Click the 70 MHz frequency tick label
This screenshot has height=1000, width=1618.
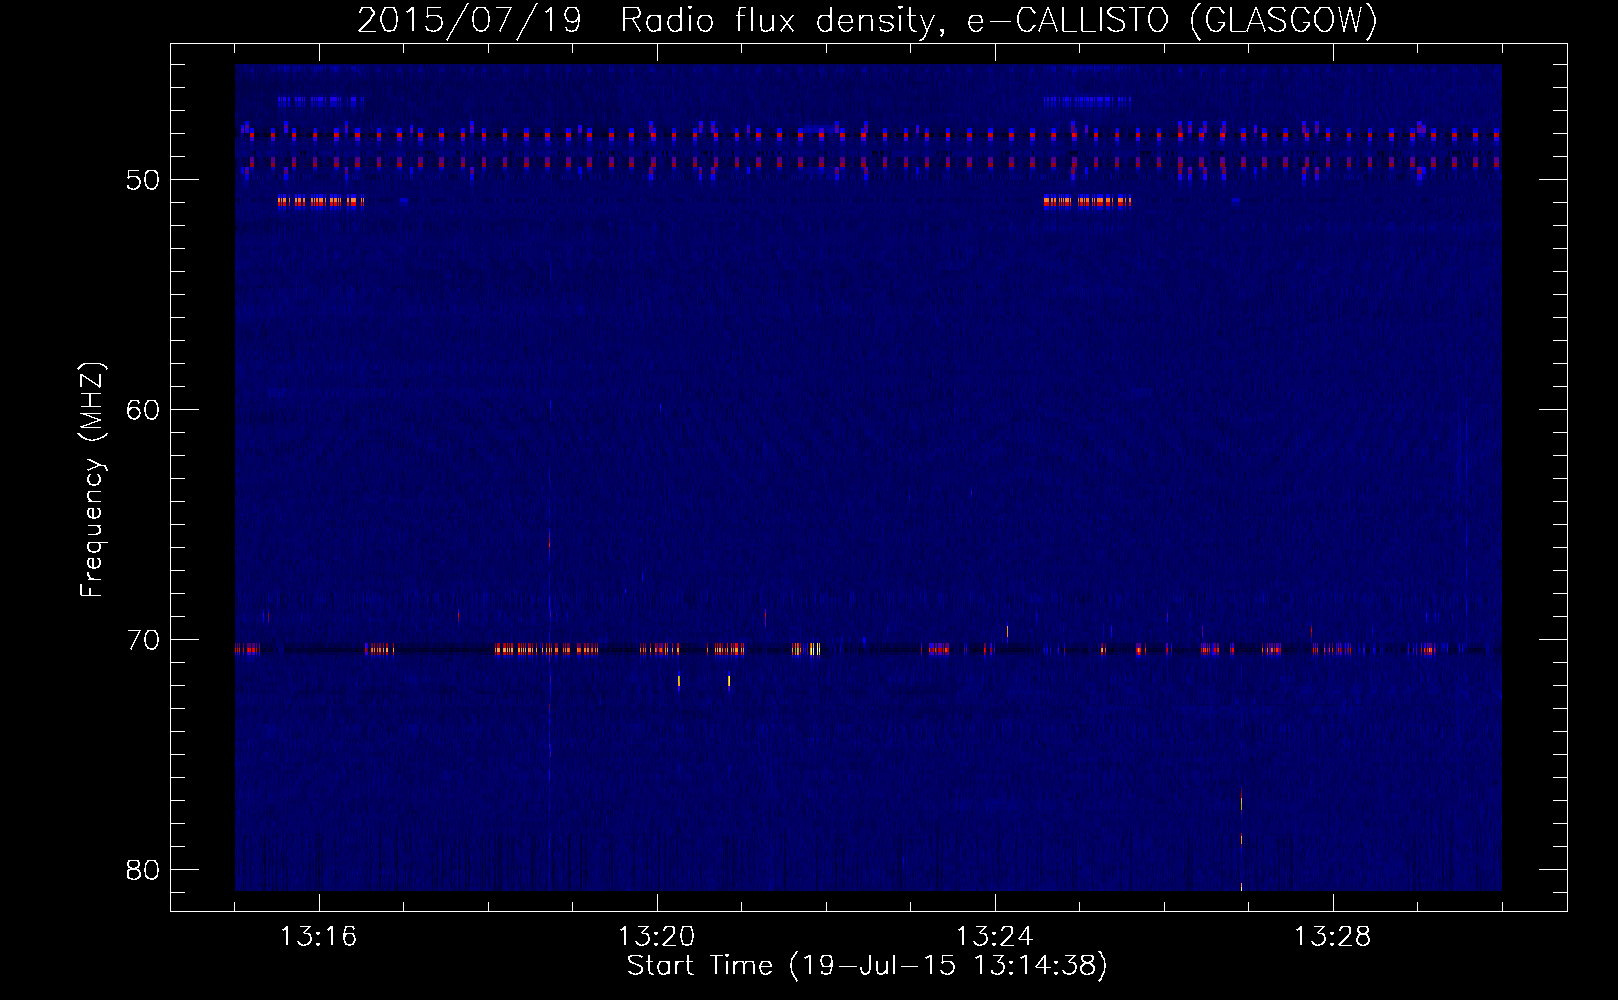(143, 639)
